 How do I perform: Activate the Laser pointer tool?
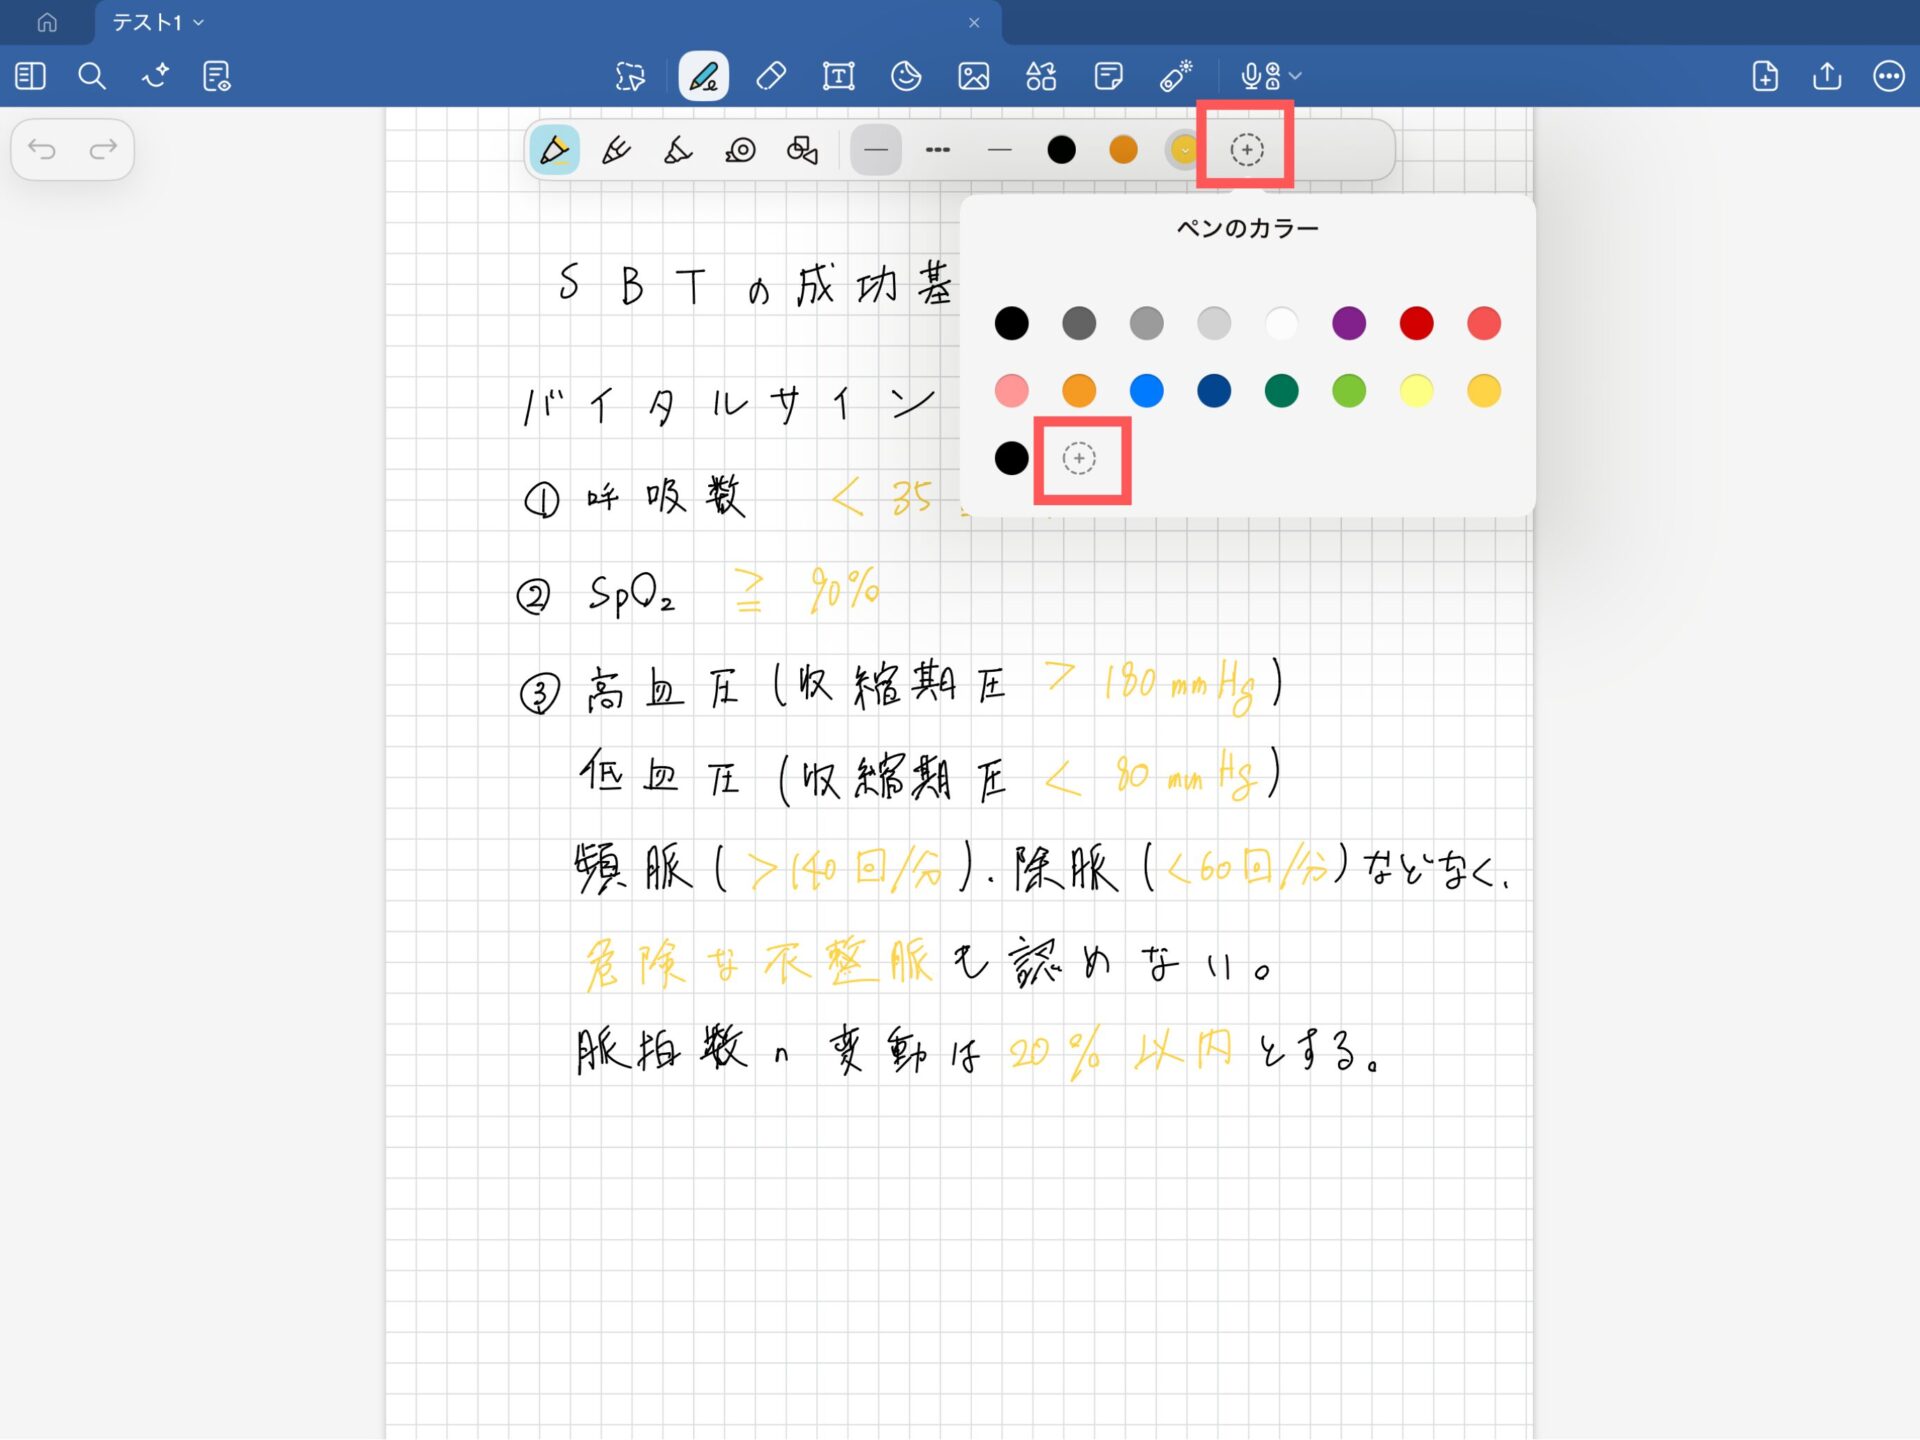1176,76
